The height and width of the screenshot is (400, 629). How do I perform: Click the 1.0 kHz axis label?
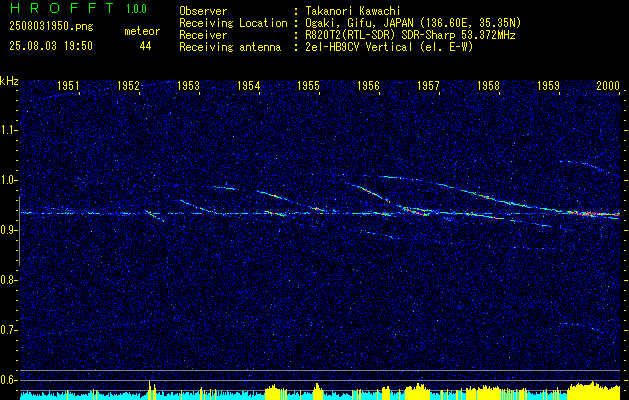pos(8,180)
